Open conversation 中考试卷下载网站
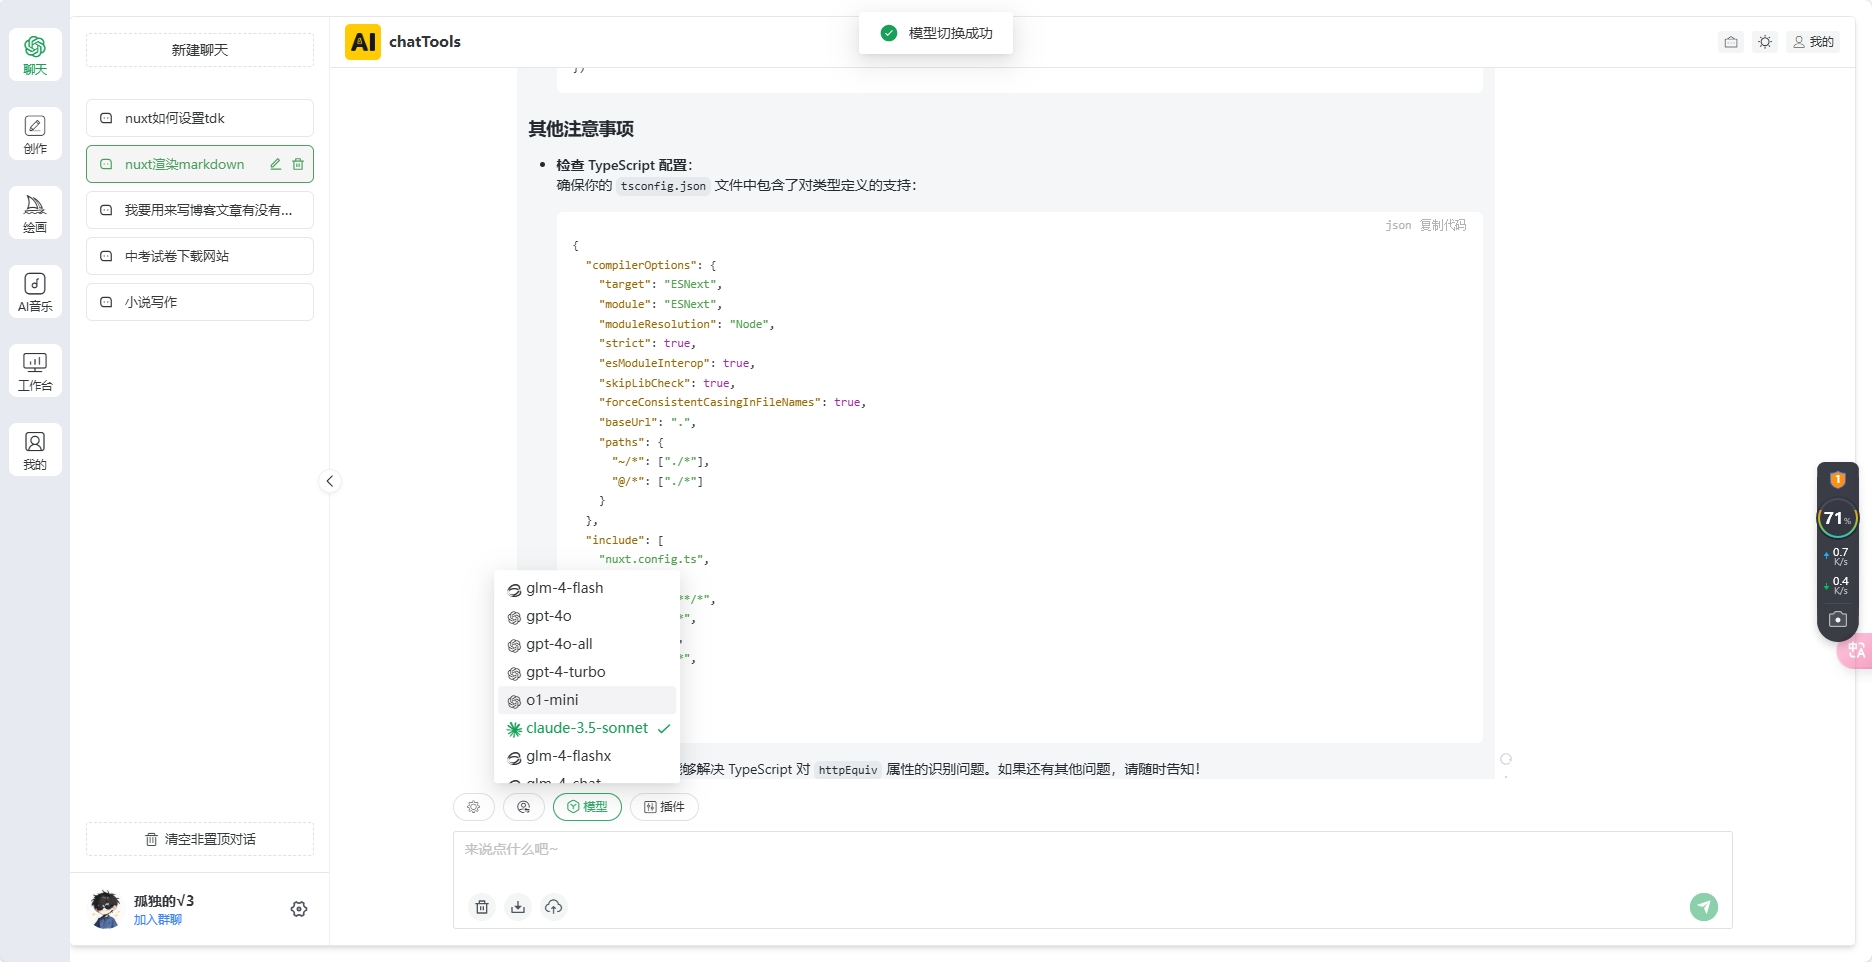Viewport: 1872px width, 962px height. pos(200,256)
